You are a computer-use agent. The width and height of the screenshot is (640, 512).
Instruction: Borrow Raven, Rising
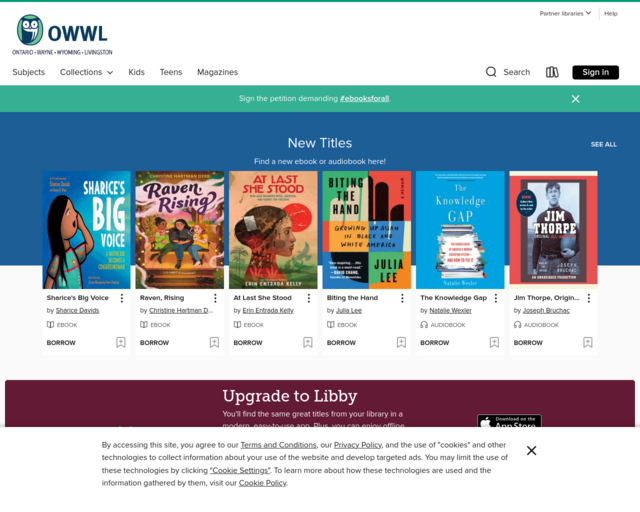pyautogui.click(x=154, y=343)
